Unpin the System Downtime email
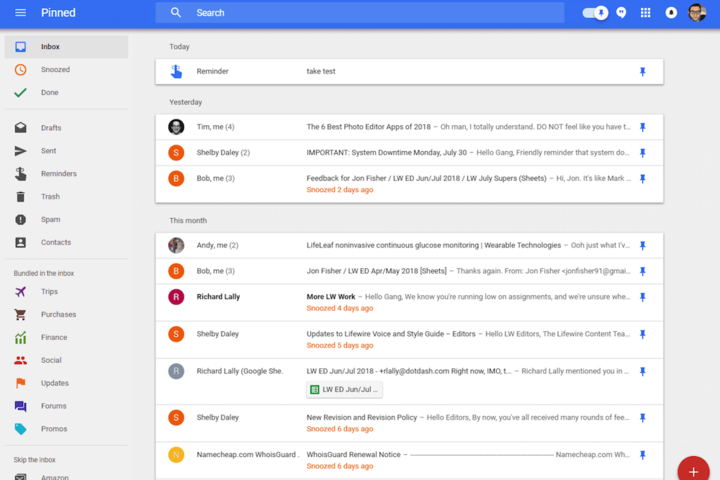Viewport: 720px width, 480px height. 642,153
